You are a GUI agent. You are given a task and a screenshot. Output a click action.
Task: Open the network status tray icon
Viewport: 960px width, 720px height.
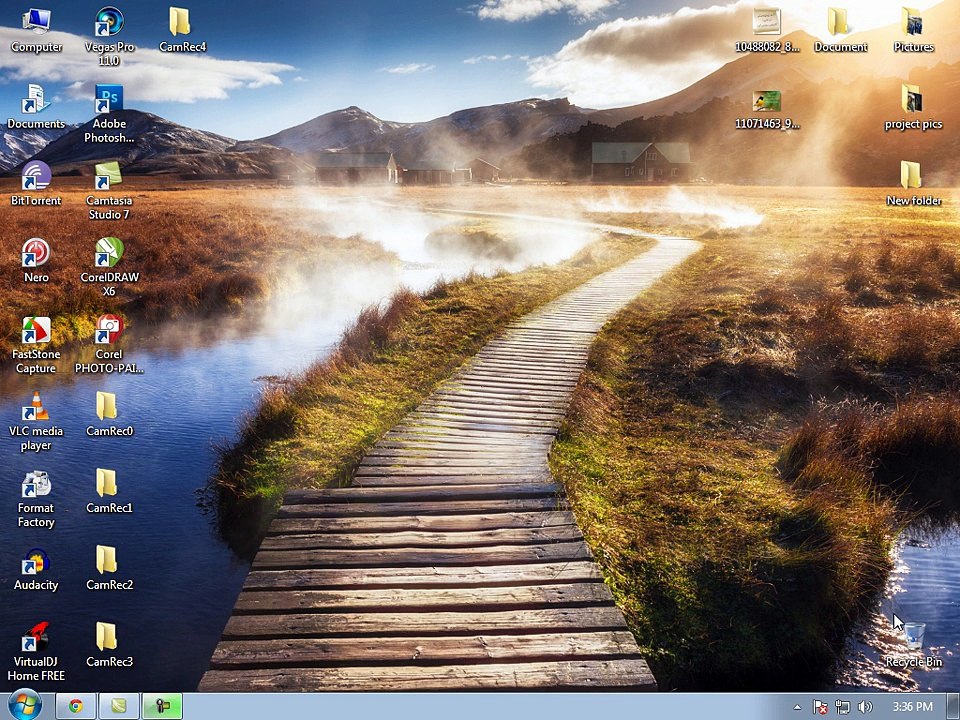(842, 707)
